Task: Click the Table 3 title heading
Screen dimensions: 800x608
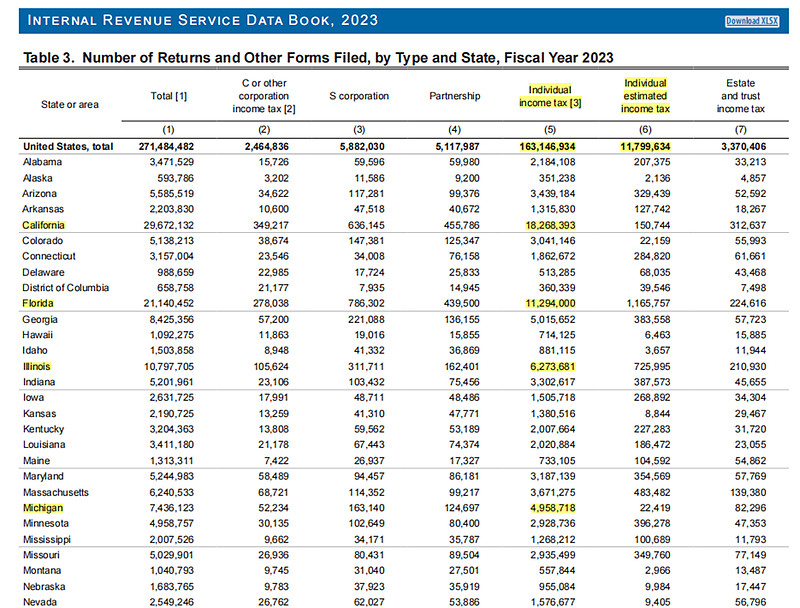Action: (318, 58)
